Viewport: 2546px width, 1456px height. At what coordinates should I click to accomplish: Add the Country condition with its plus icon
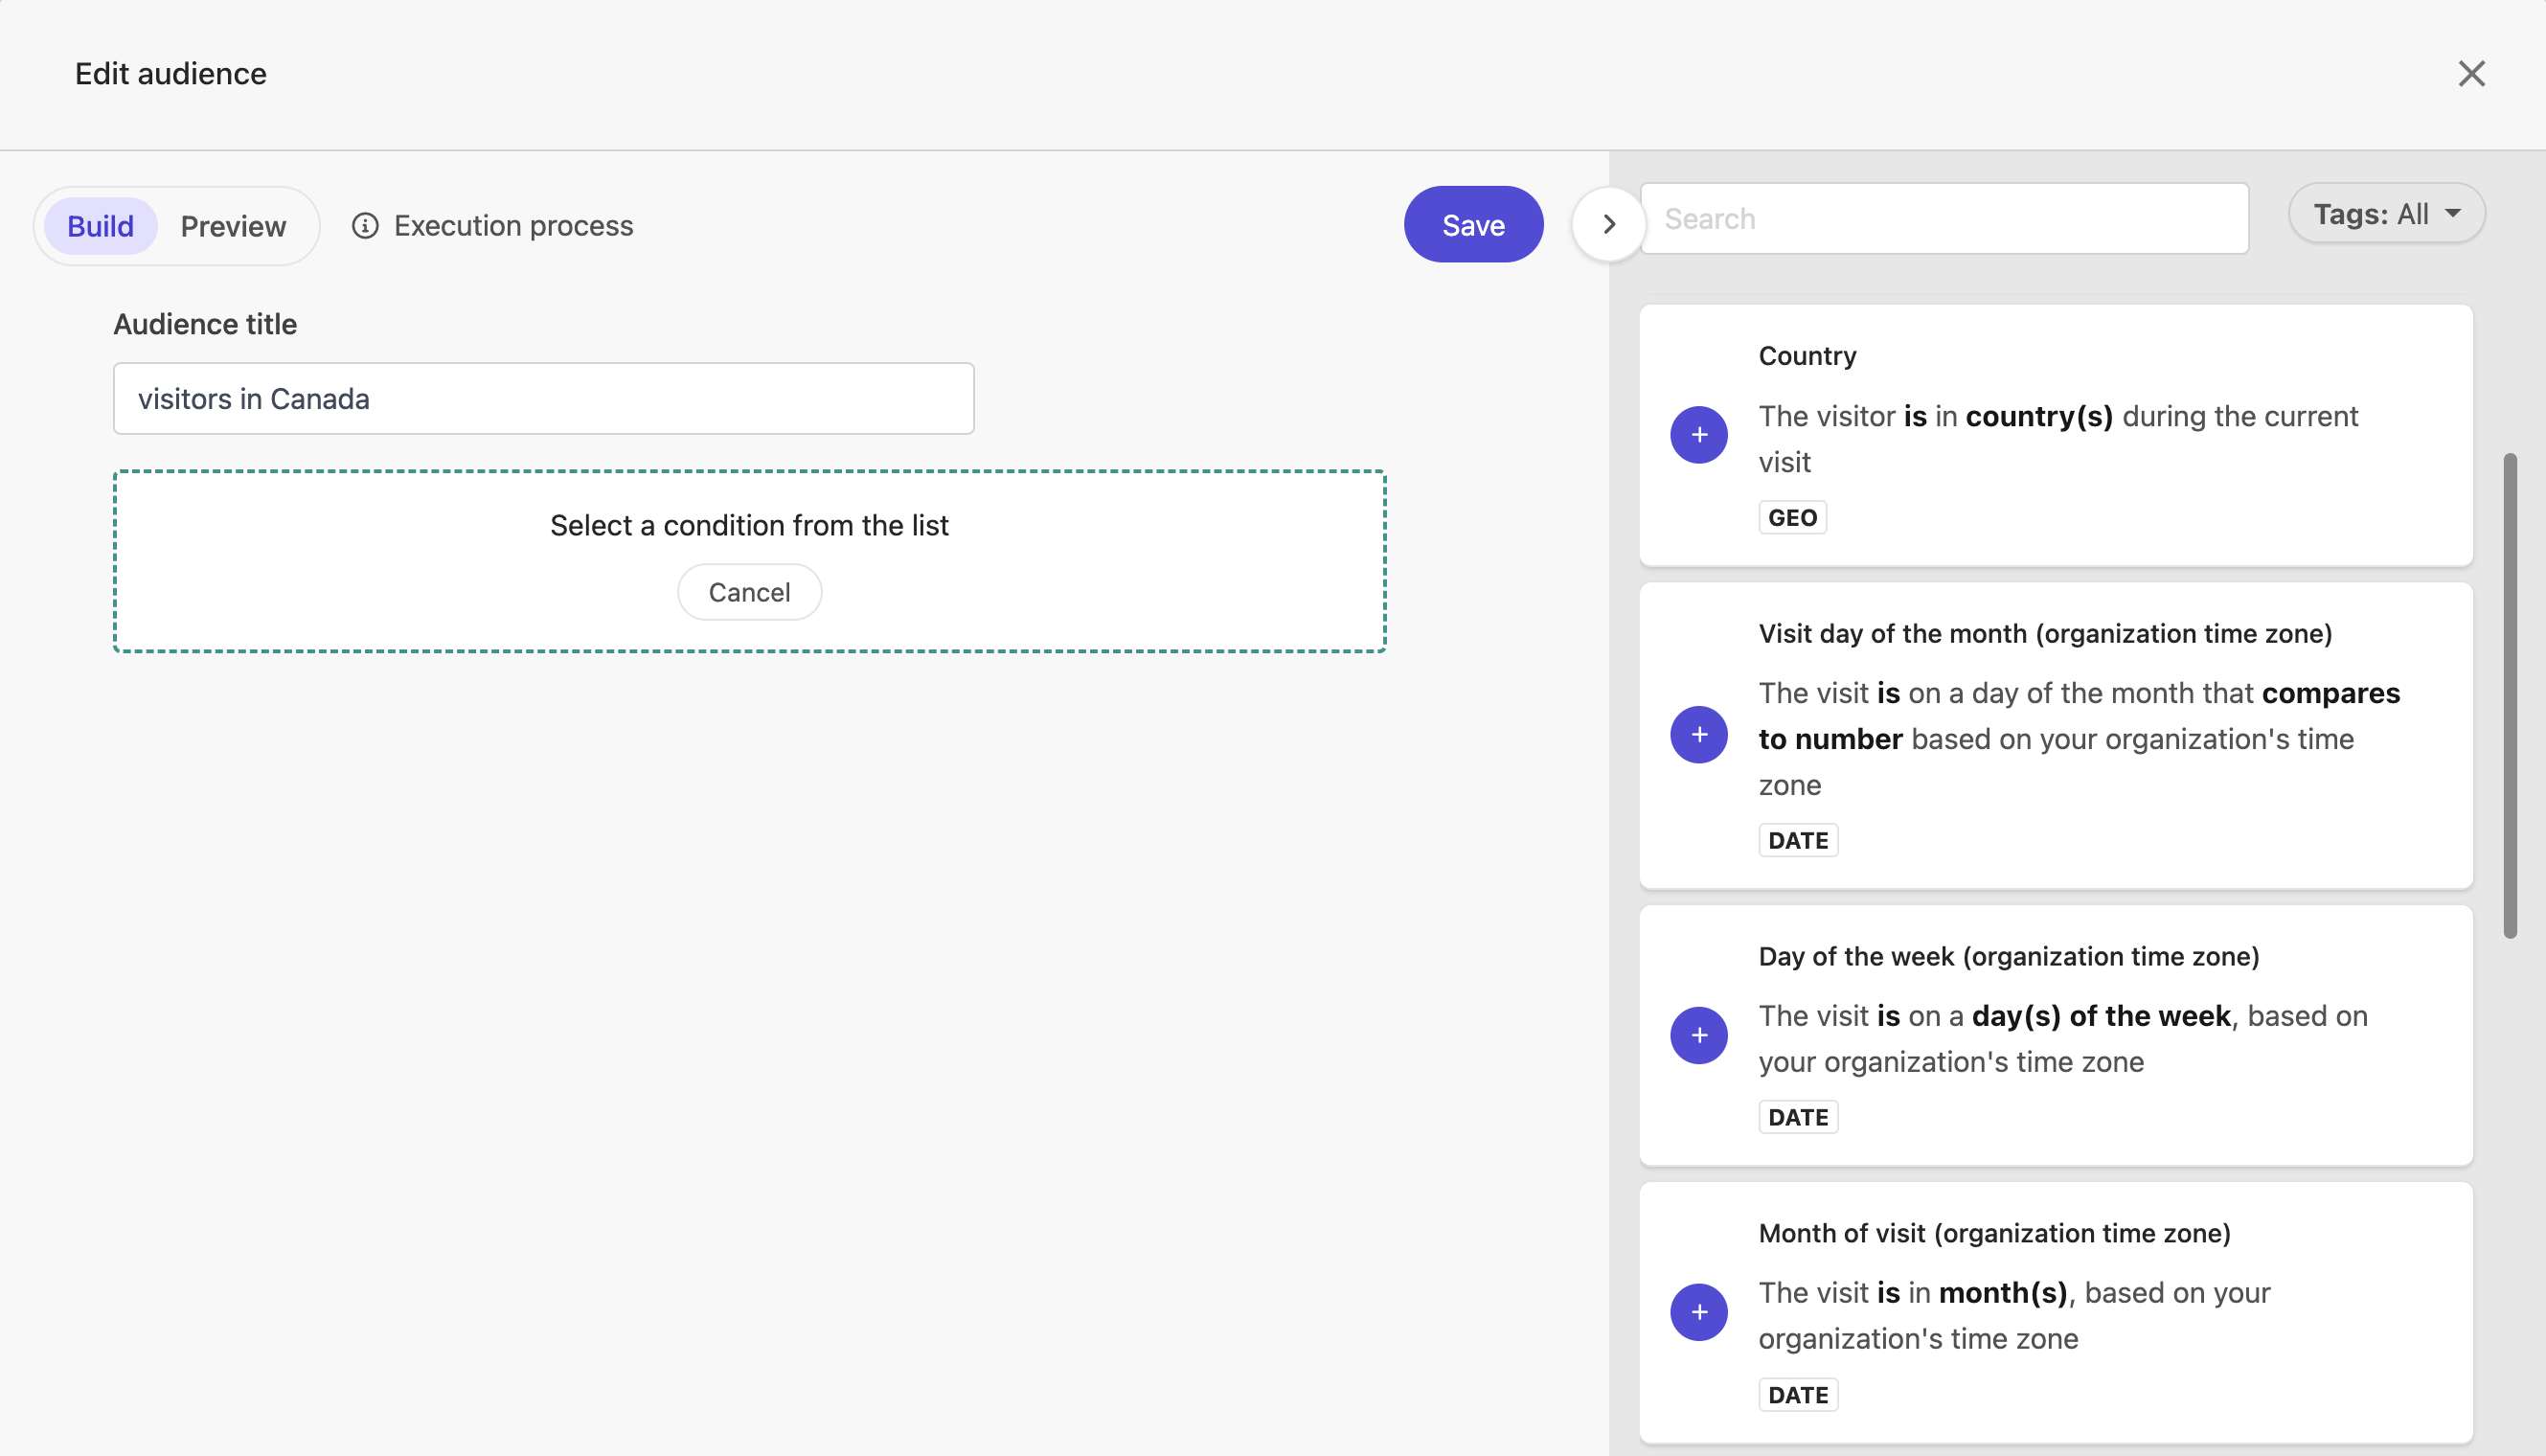(x=1699, y=434)
